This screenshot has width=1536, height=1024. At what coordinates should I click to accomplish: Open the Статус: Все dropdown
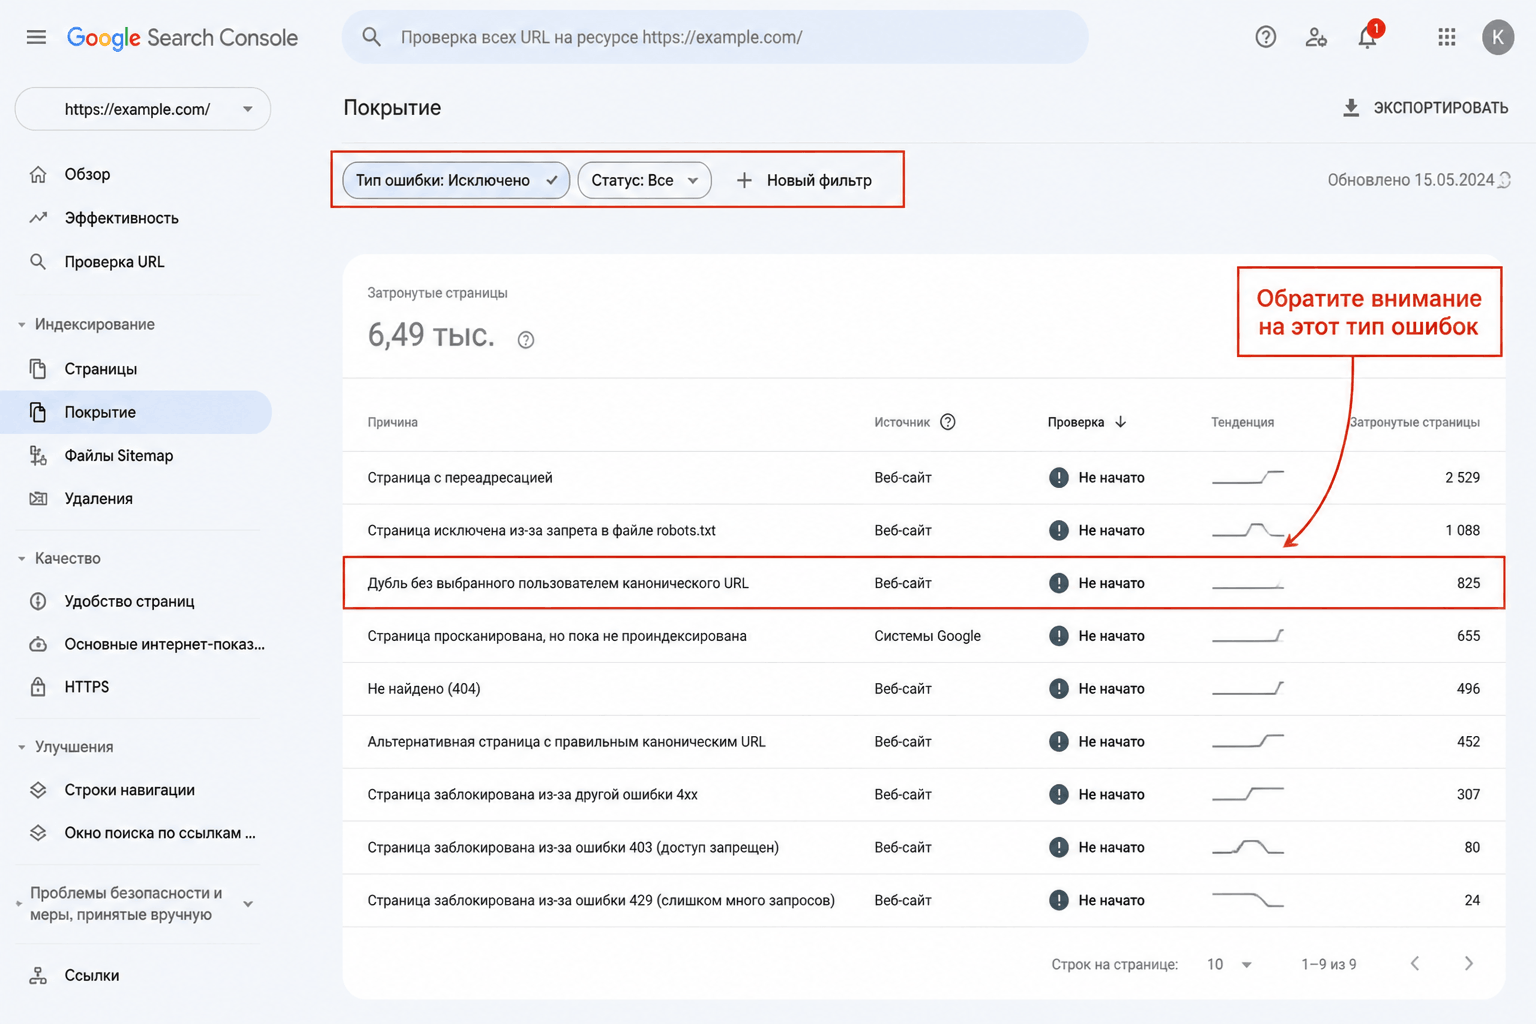pos(644,180)
